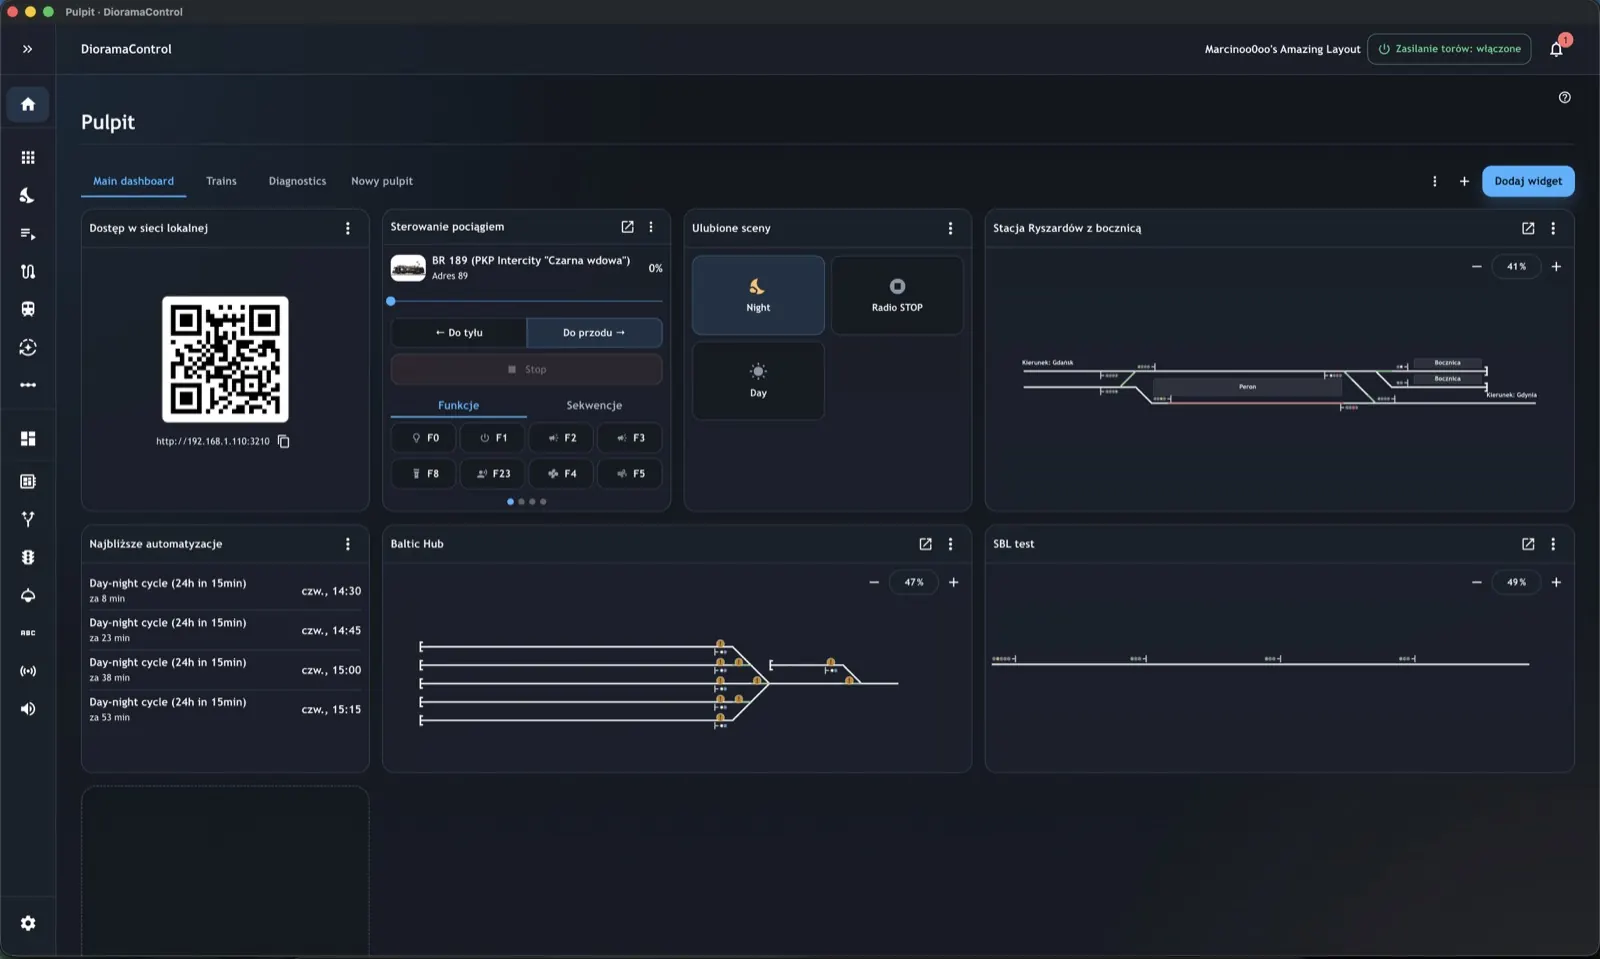This screenshot has width=1600, height=959.
Task: Select Do tyłu direction
Action: click(x=459, y=333)
